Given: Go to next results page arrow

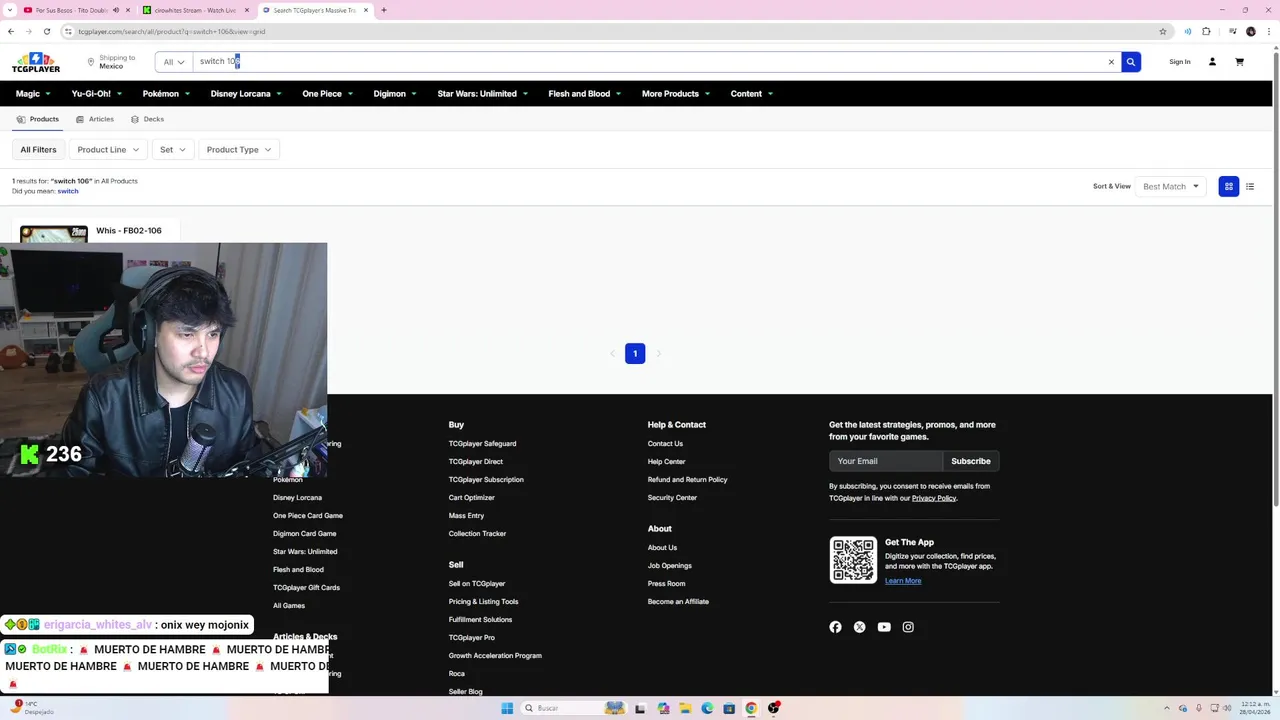Looking at the screenshot, I should [658, 353].
